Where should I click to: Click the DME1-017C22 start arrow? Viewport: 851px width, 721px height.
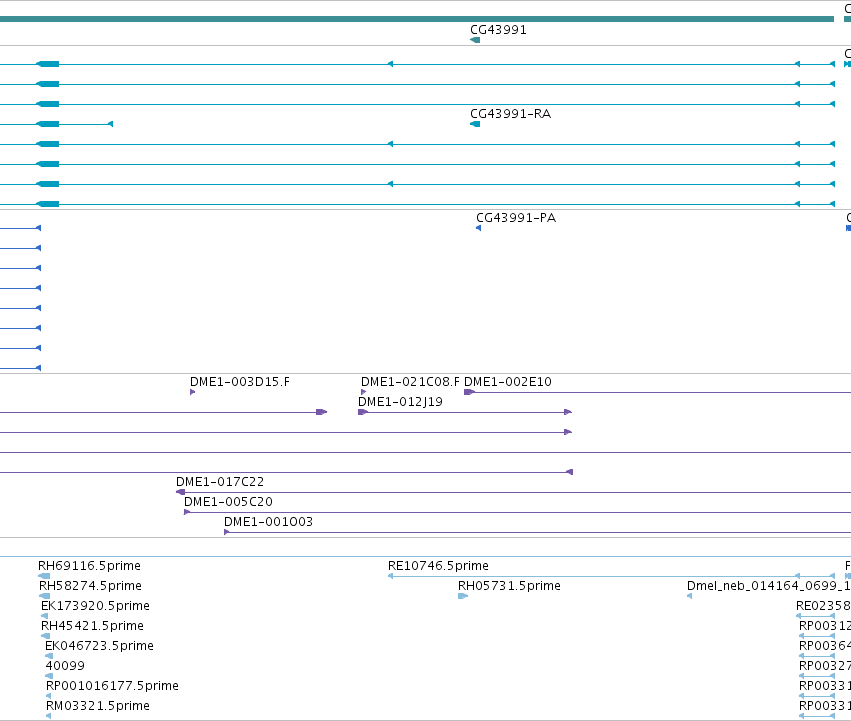pyautogui.click(x=180, y=492)
